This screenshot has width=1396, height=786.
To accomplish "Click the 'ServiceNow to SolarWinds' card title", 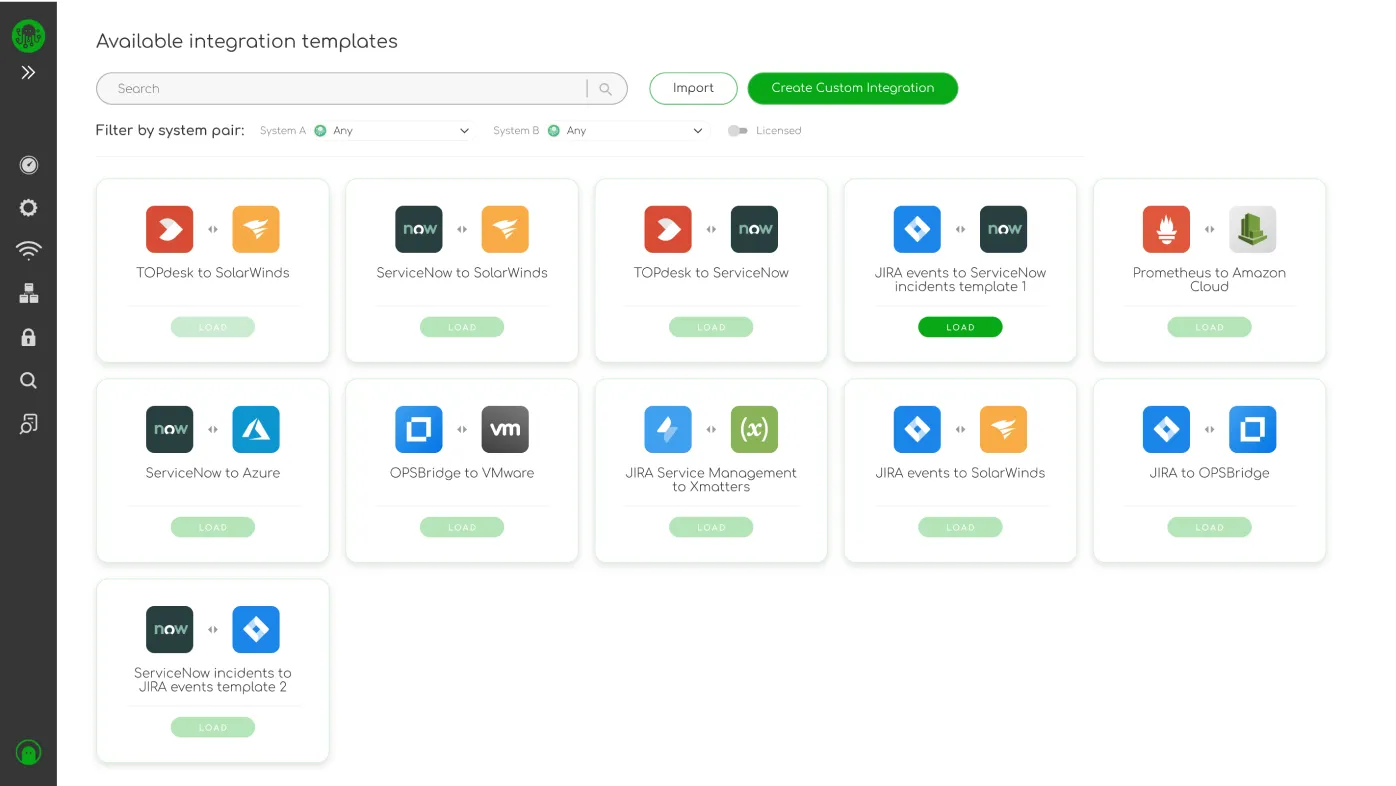I will click(462, 273).
